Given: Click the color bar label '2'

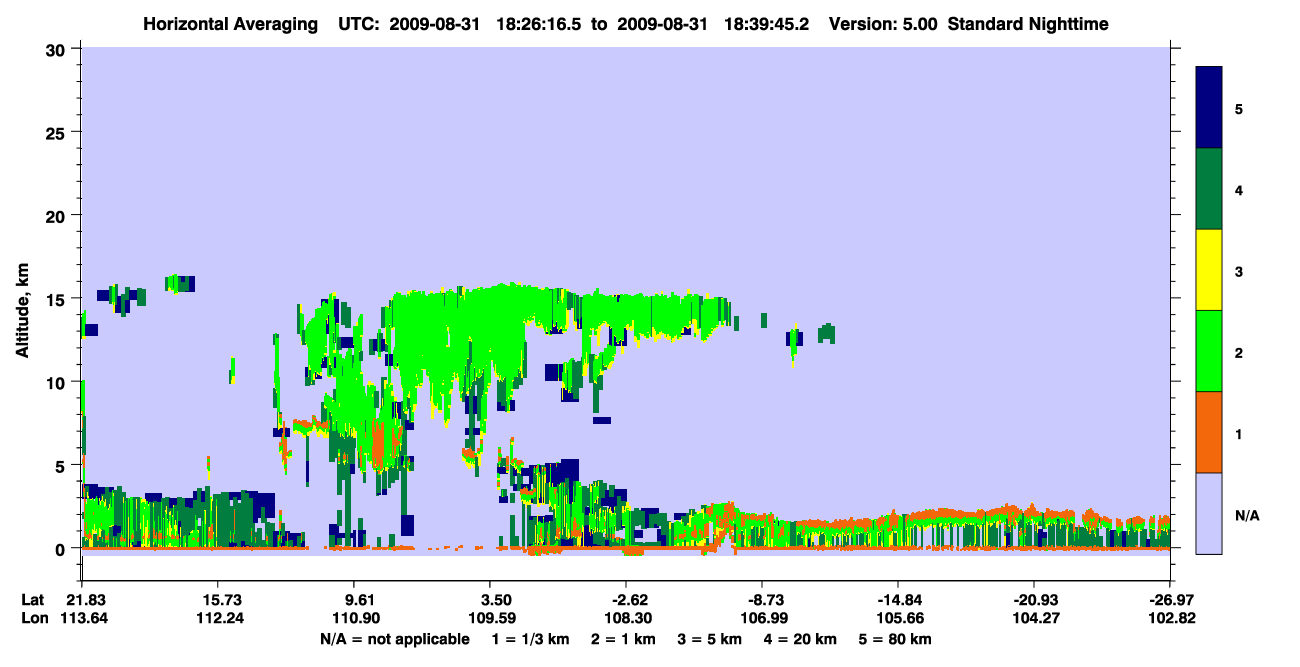Looking at the screenshot, I should pos(1239,352).
